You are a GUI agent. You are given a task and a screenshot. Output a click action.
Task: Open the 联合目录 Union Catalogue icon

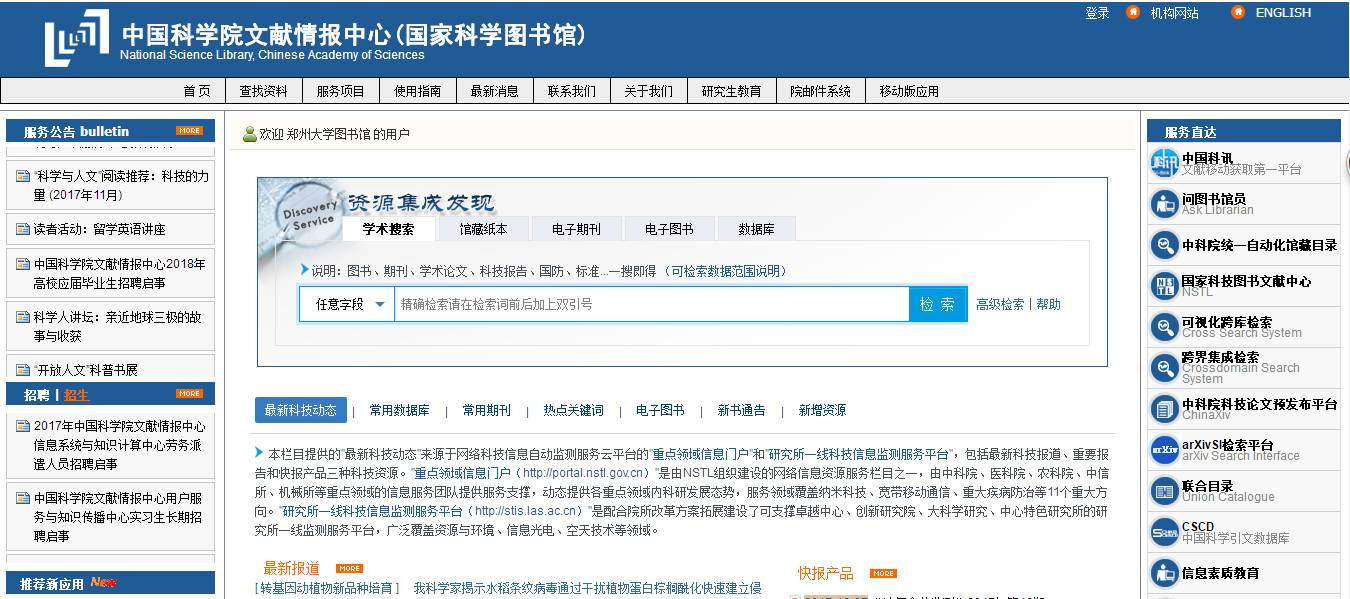[1164, 489]
